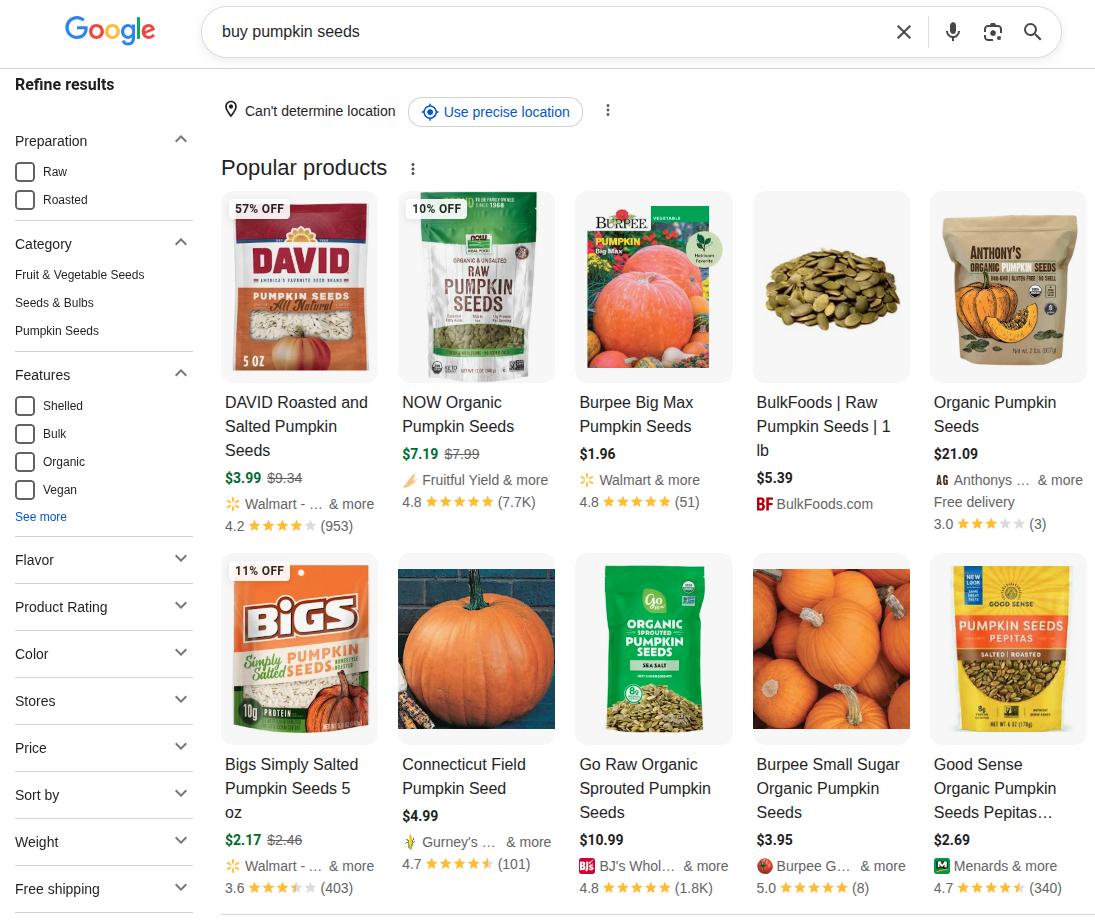Enable the Raw preparation checkbox
This screenshot has height=920, width=1095.
click(25, 171)
